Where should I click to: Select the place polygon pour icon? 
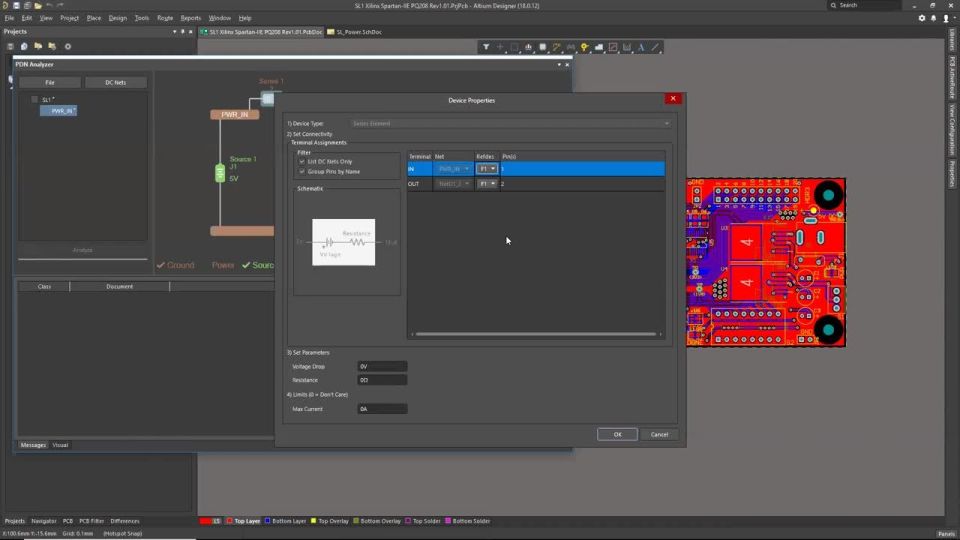coord(599,47)
